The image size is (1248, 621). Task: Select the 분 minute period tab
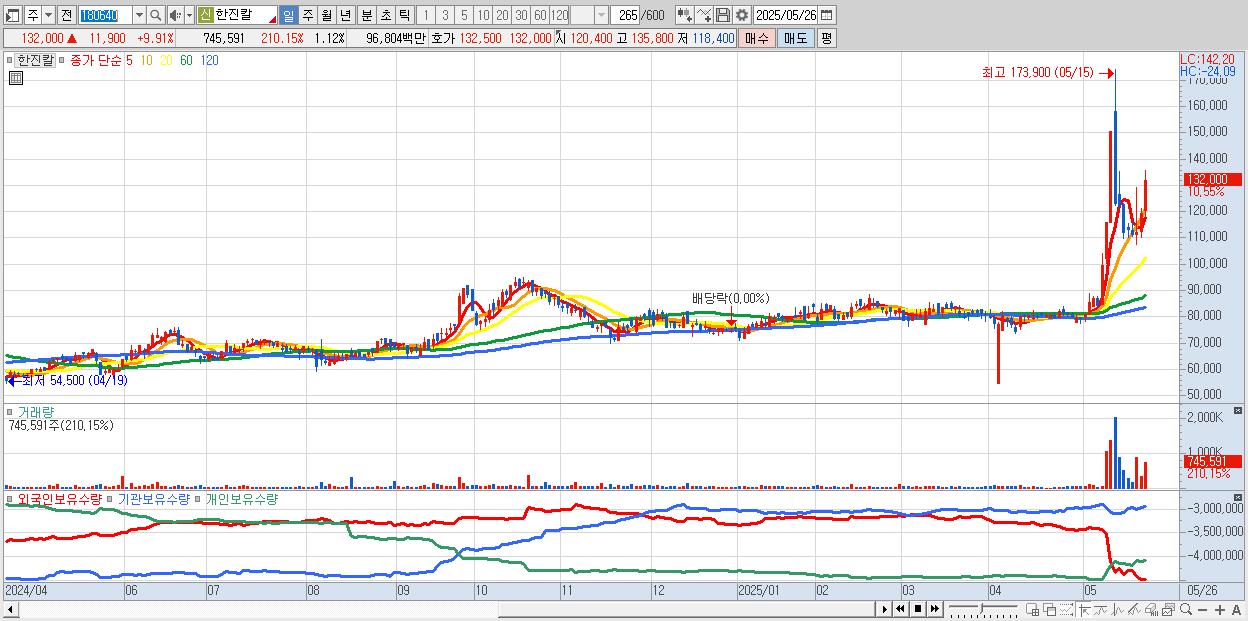pos(366,15)
